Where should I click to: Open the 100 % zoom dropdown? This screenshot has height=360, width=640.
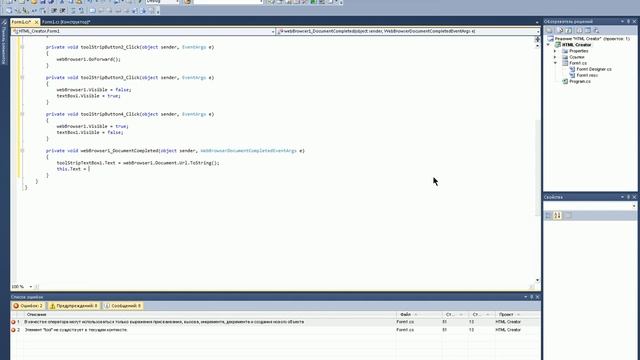tap(31, 287)
